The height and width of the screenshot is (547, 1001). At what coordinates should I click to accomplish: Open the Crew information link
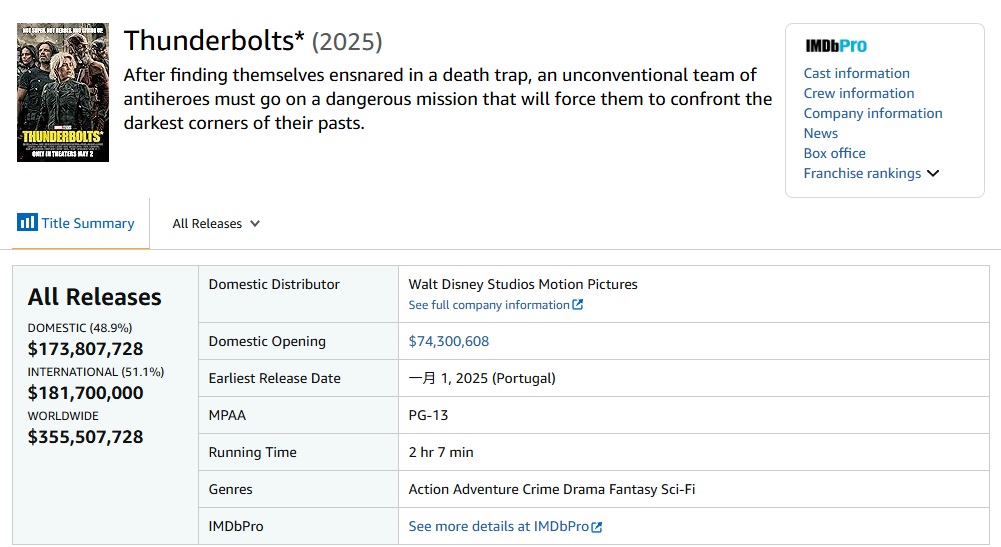click(x=859, y=93)
